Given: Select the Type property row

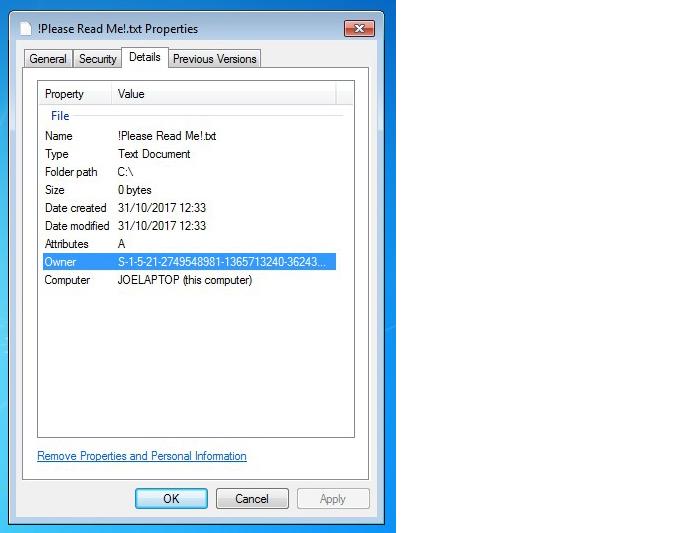Looking at the screenshot, I should 189,154.
